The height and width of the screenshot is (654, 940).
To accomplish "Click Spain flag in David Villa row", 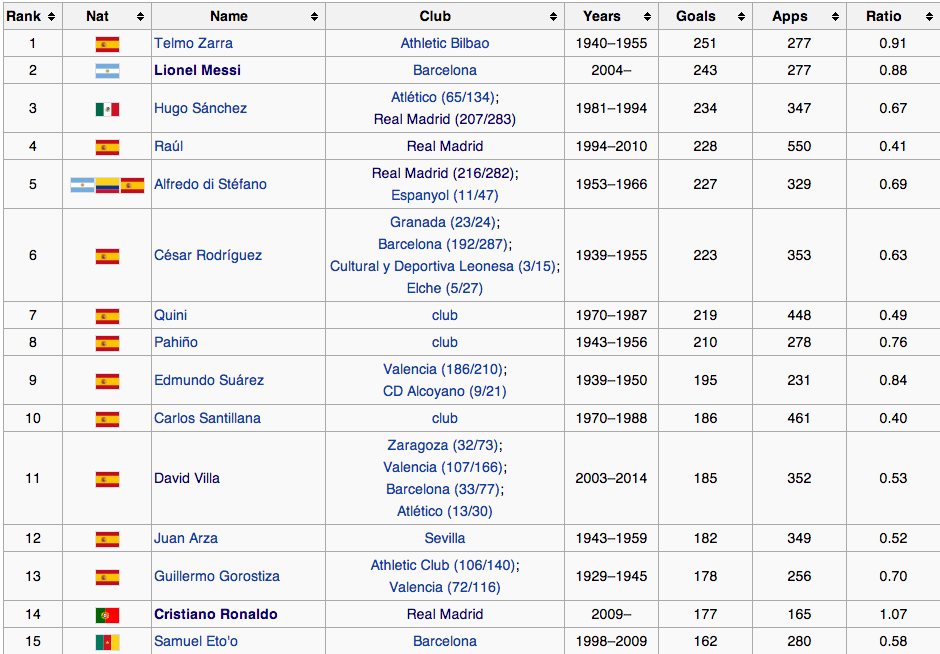I will point(107,480).
